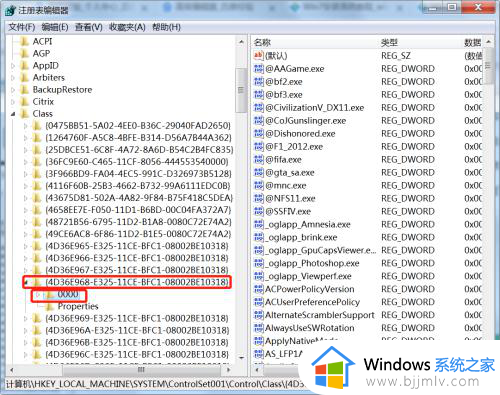
Task: Collapse the {4D36E968-E325-11CE-BFC1-08002BE10318} key
Action: click(26, 283)
